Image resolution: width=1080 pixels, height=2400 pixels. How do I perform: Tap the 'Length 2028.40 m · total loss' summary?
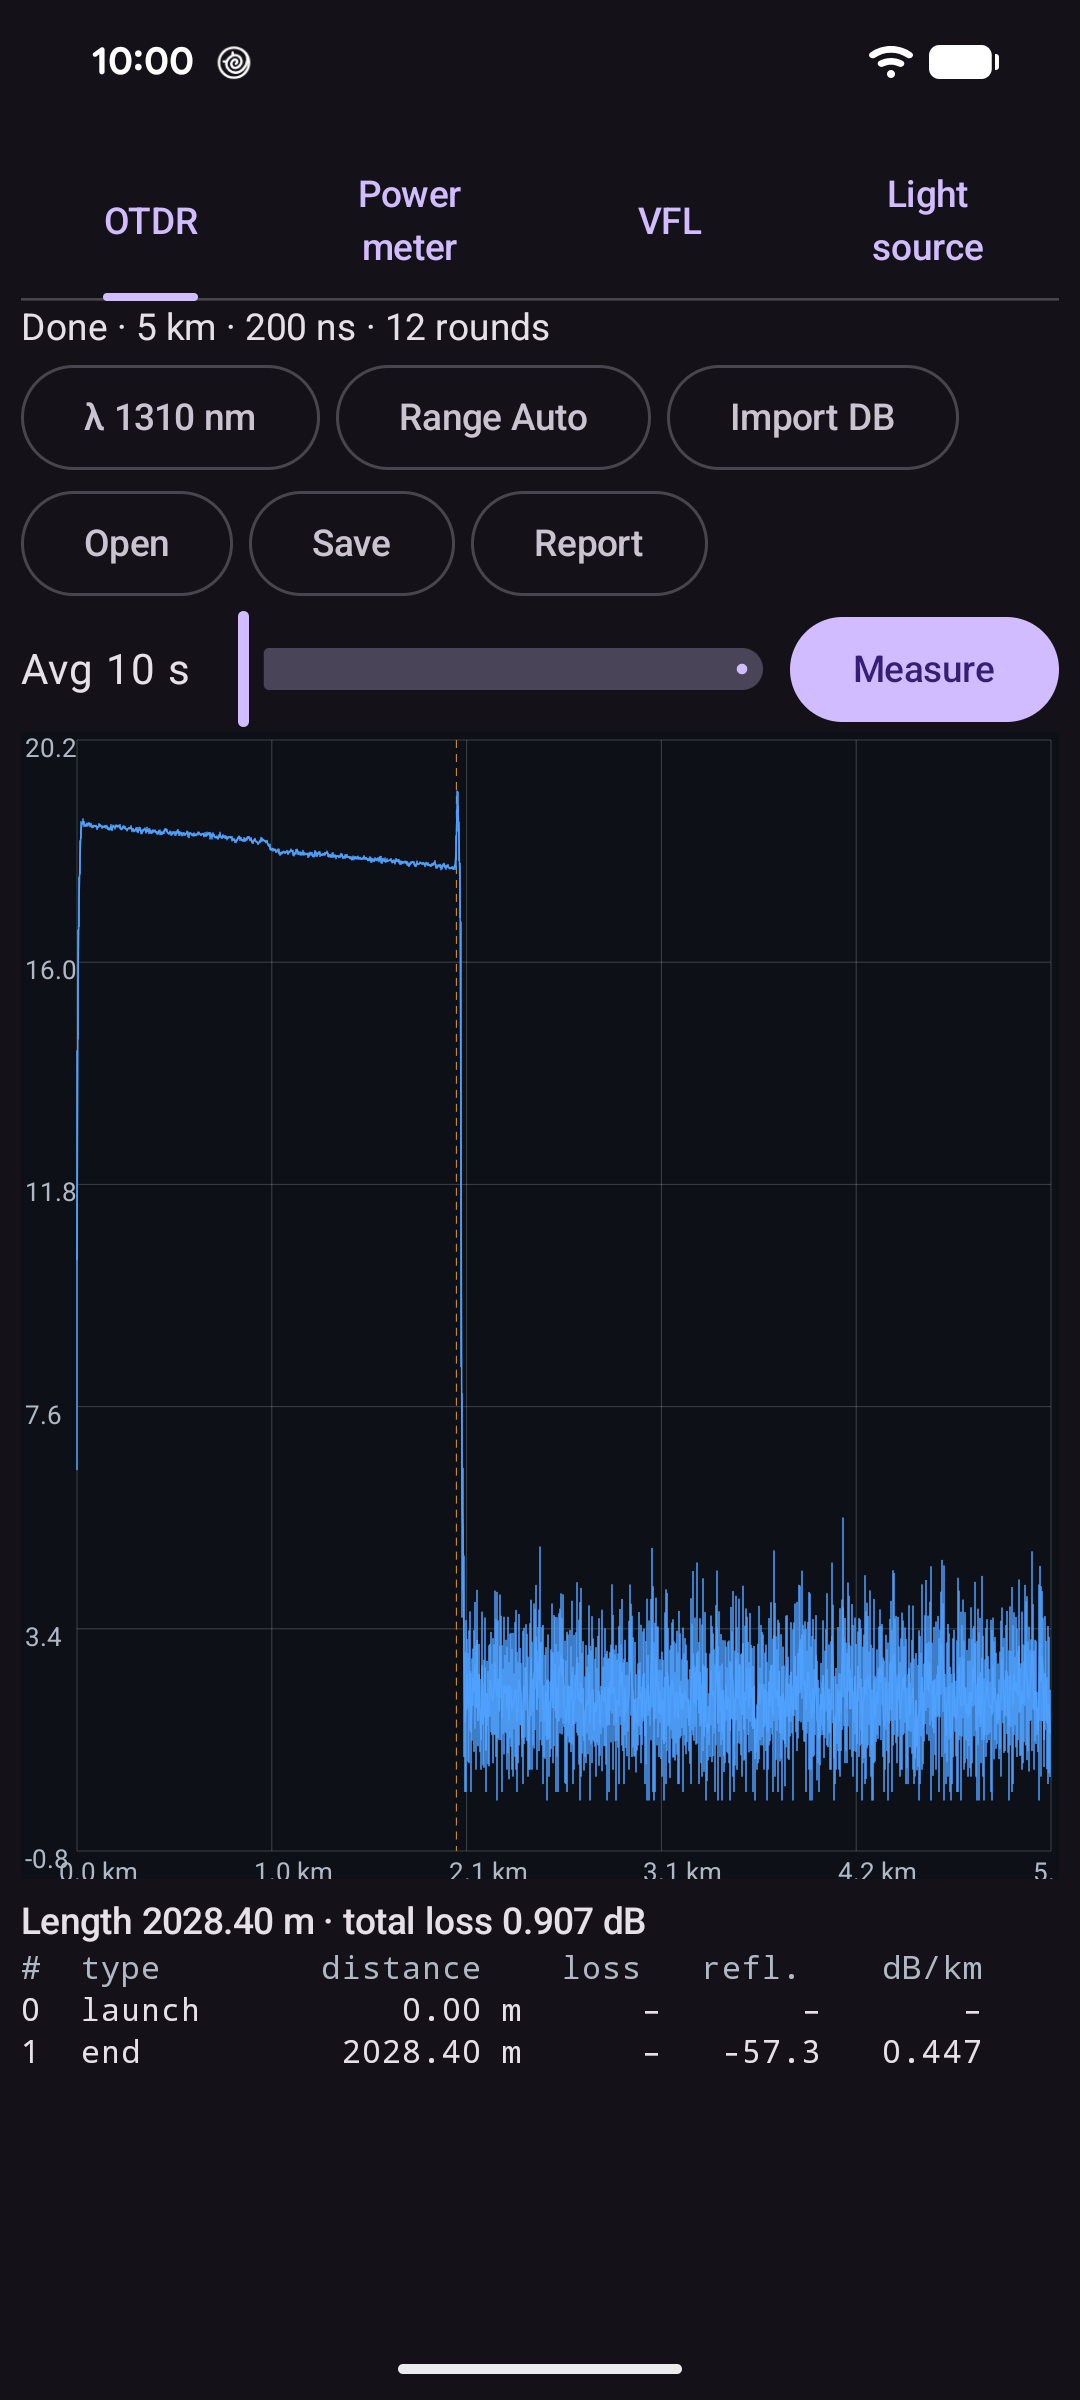[x=334, y=1922]
